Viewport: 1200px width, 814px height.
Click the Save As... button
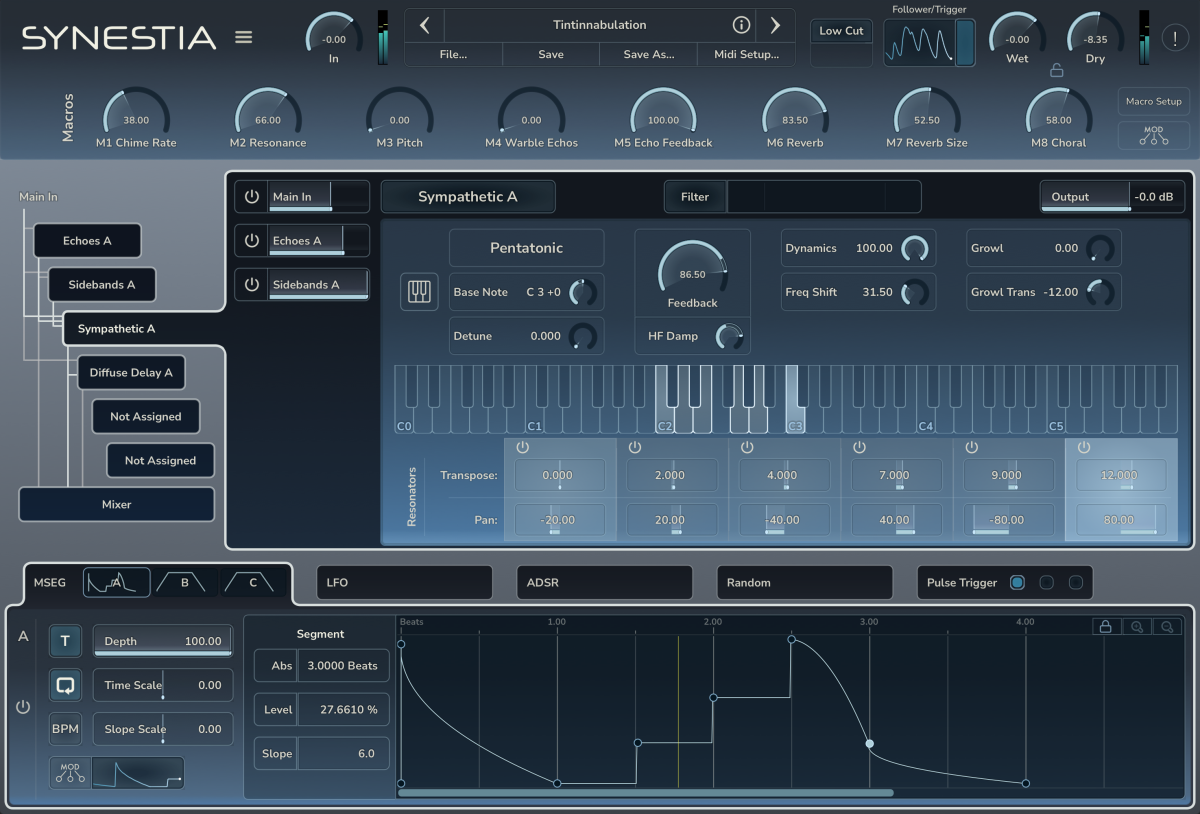[x=649, y=55]
